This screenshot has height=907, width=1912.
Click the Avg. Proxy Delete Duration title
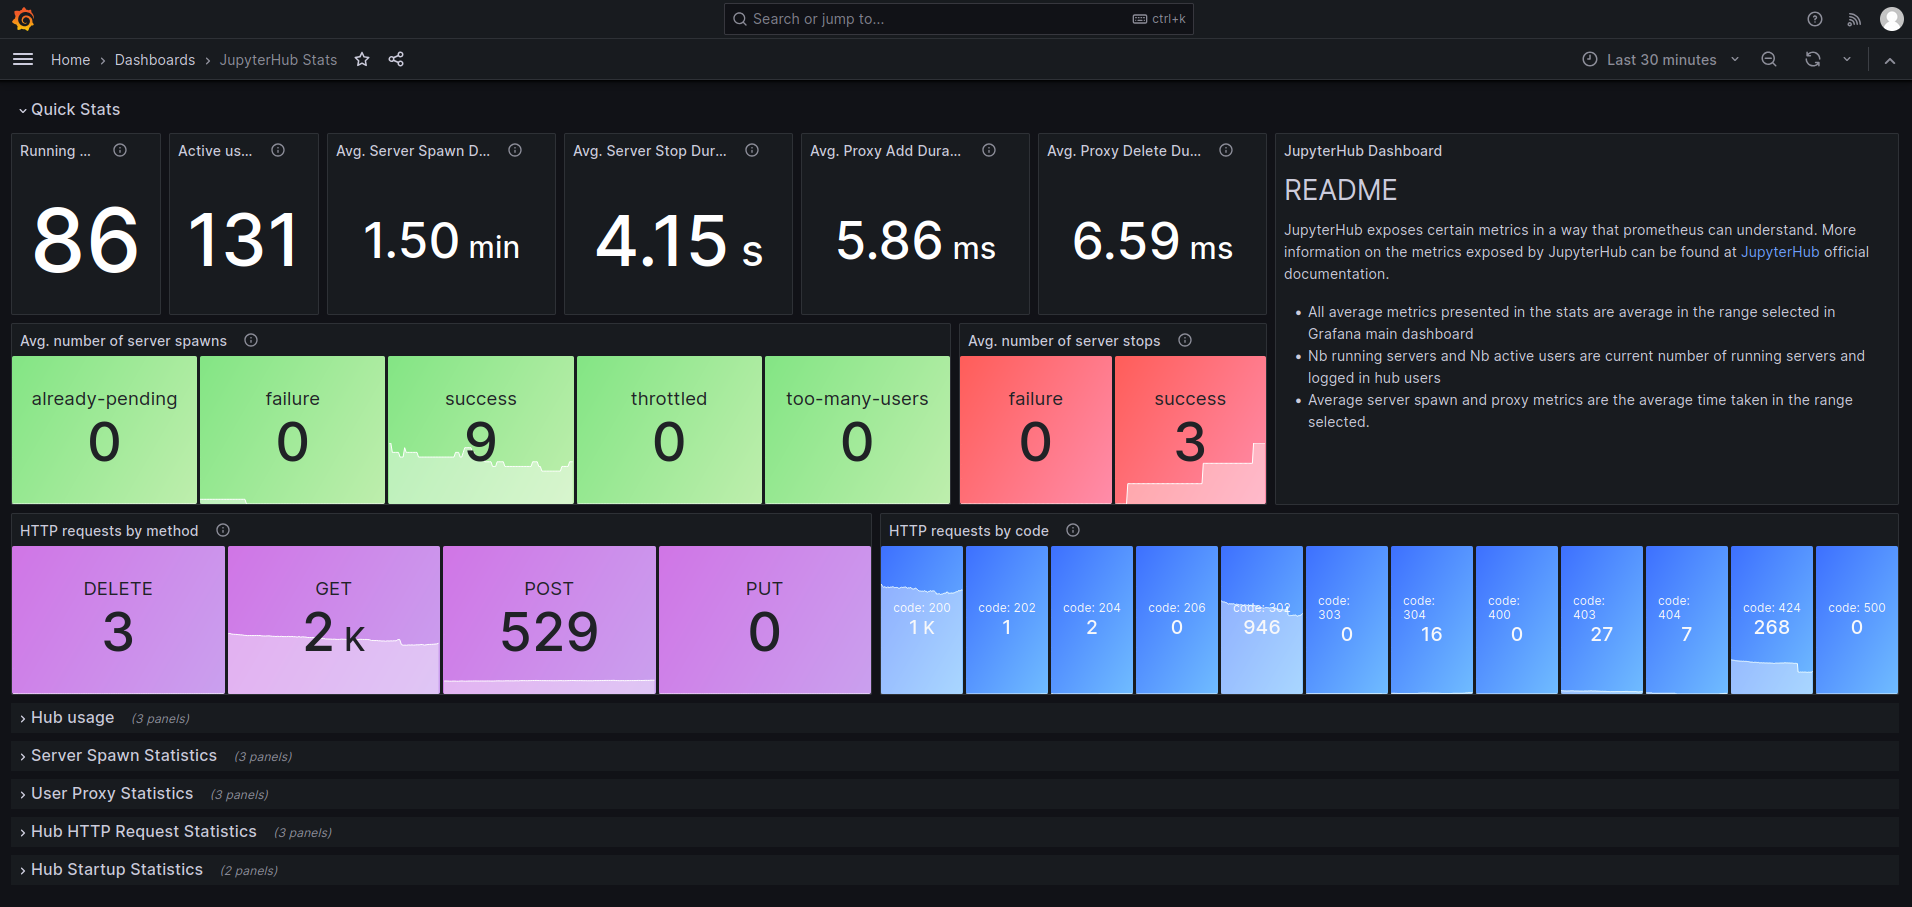coord(1124,151)
